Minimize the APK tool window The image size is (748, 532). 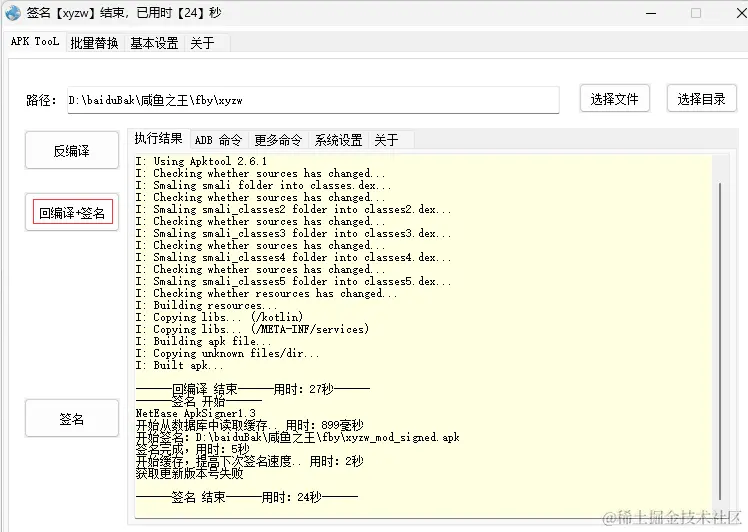coord(651,13)
